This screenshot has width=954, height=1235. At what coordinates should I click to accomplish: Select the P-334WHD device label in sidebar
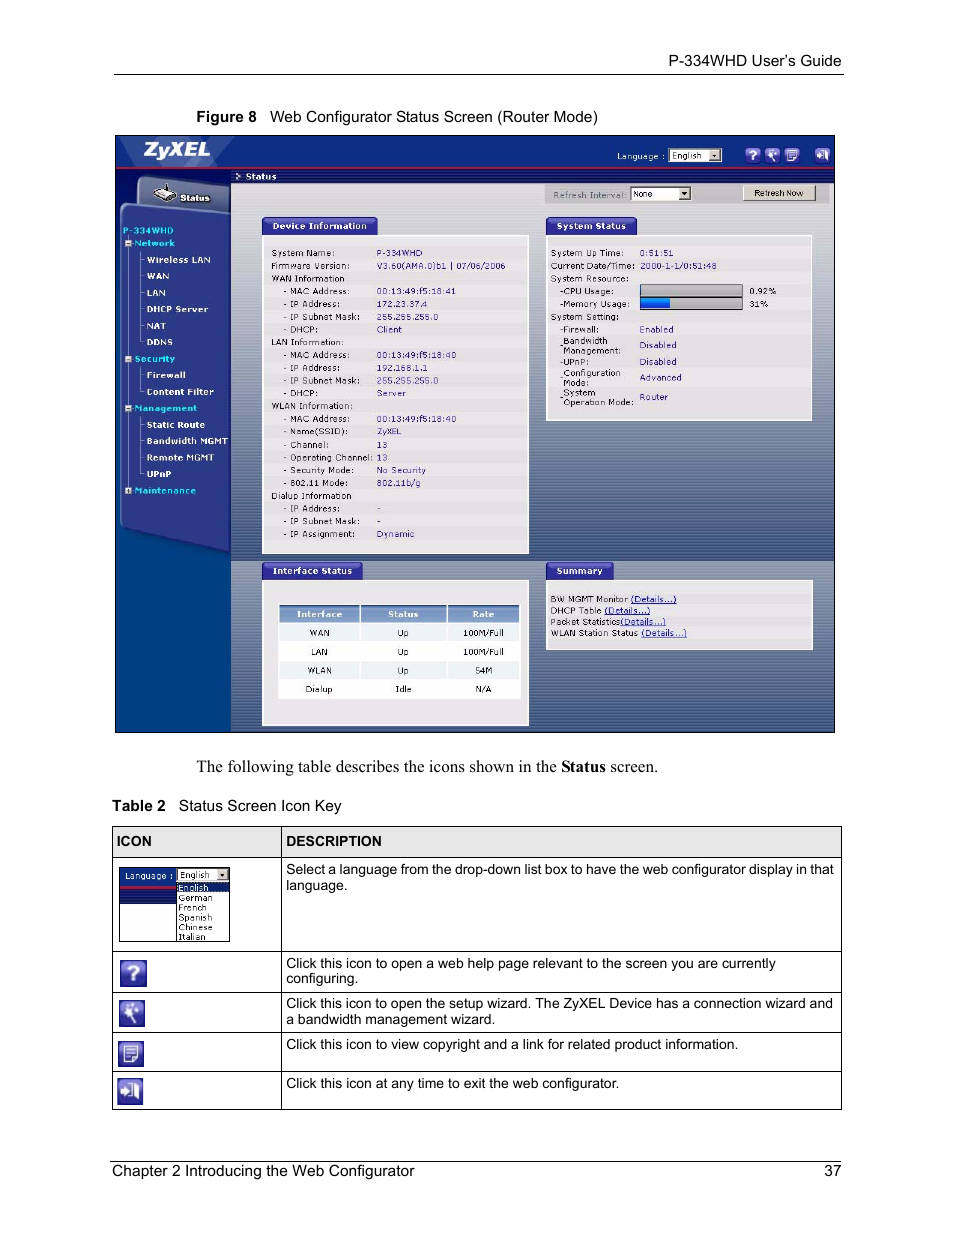(x=148, y=230)
